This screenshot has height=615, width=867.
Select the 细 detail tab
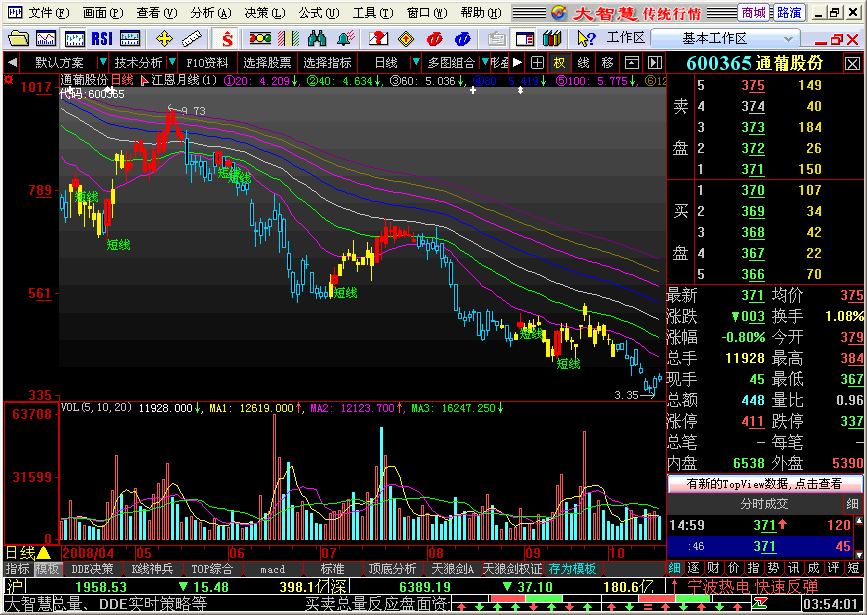tap(675, 568)
